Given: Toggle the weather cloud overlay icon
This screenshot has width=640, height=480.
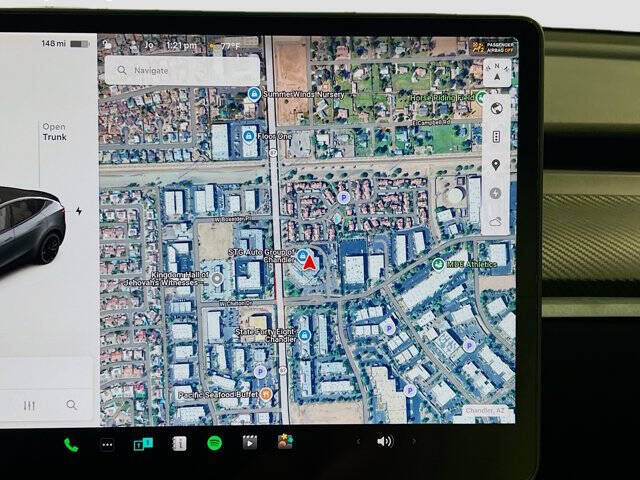Looking at the screenshot, I should (x=495, y=222).
